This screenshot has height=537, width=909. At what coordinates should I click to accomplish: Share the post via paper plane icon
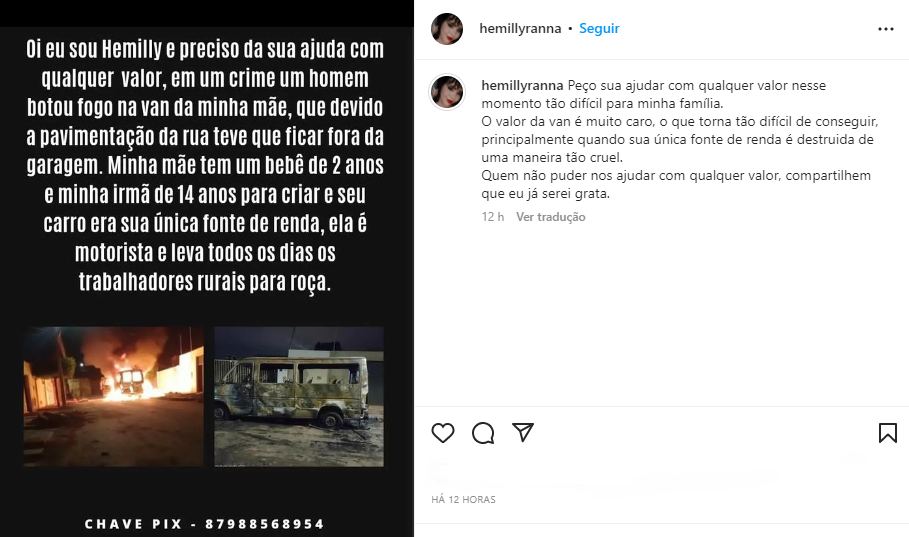coord(523,432)
